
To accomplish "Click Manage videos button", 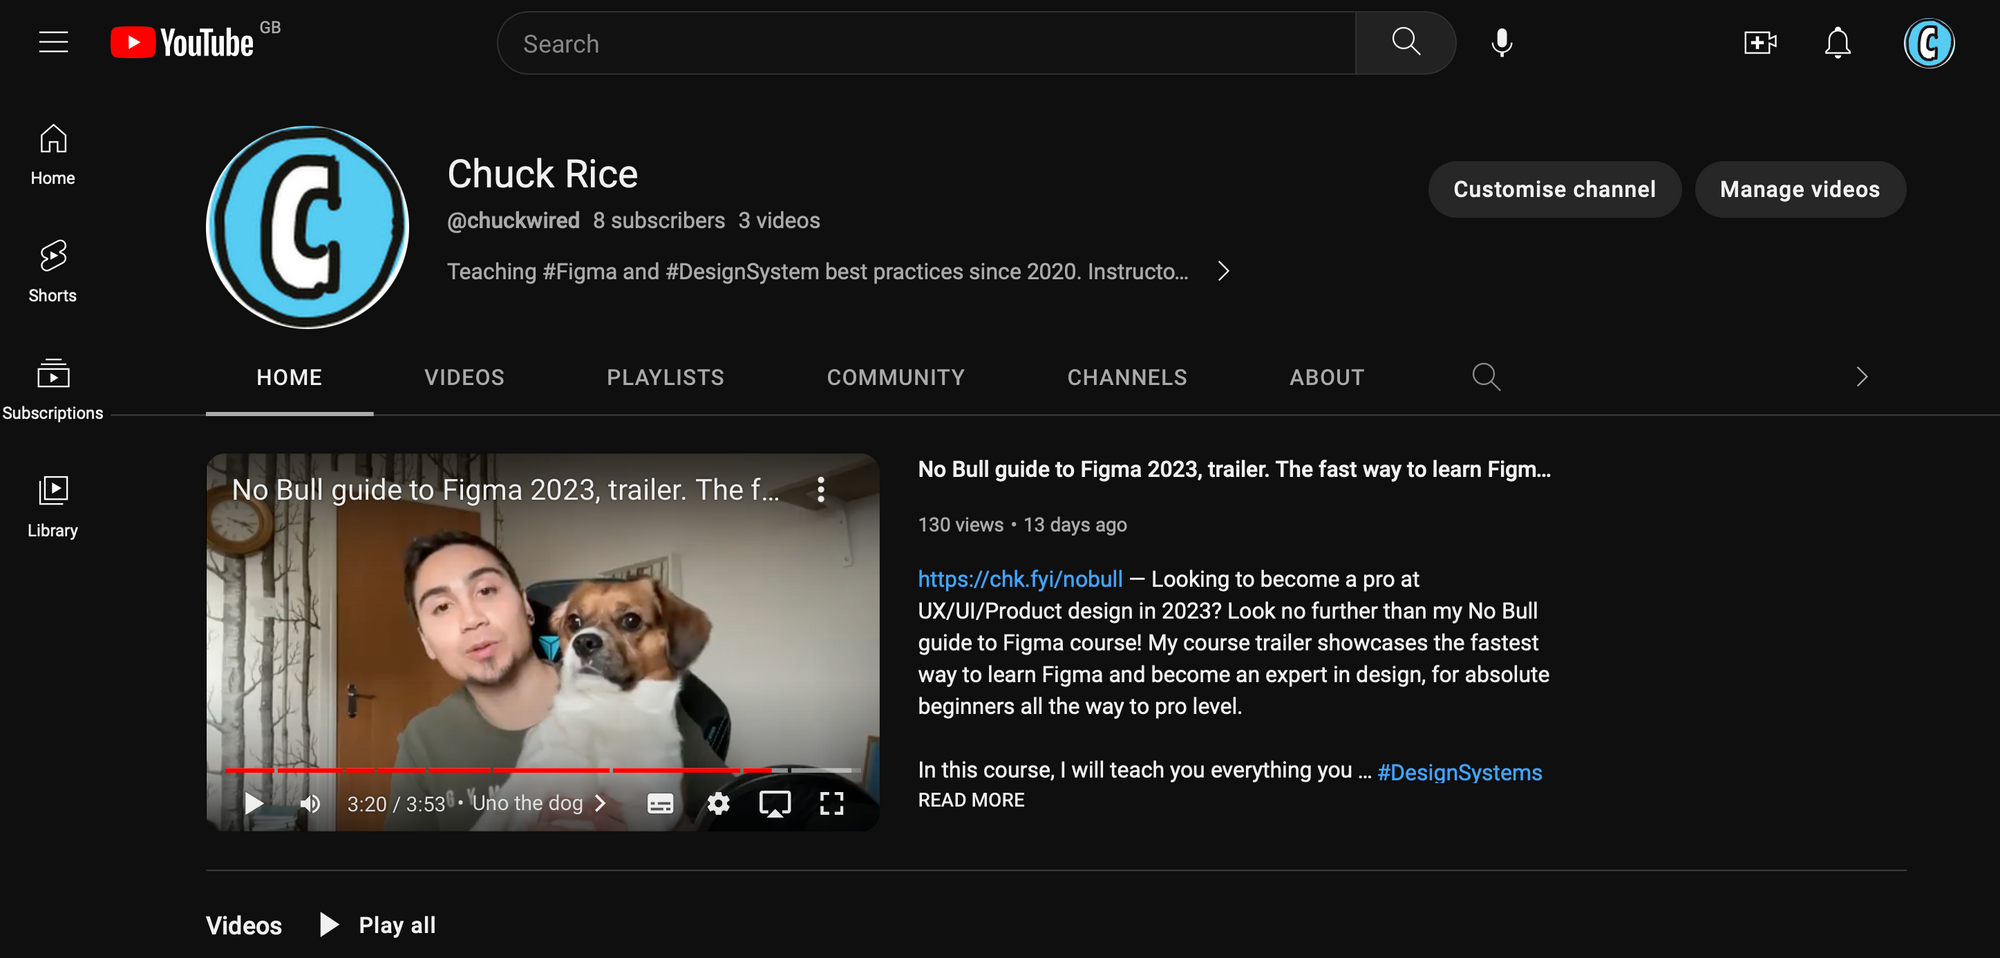I will coord(1800,189).
